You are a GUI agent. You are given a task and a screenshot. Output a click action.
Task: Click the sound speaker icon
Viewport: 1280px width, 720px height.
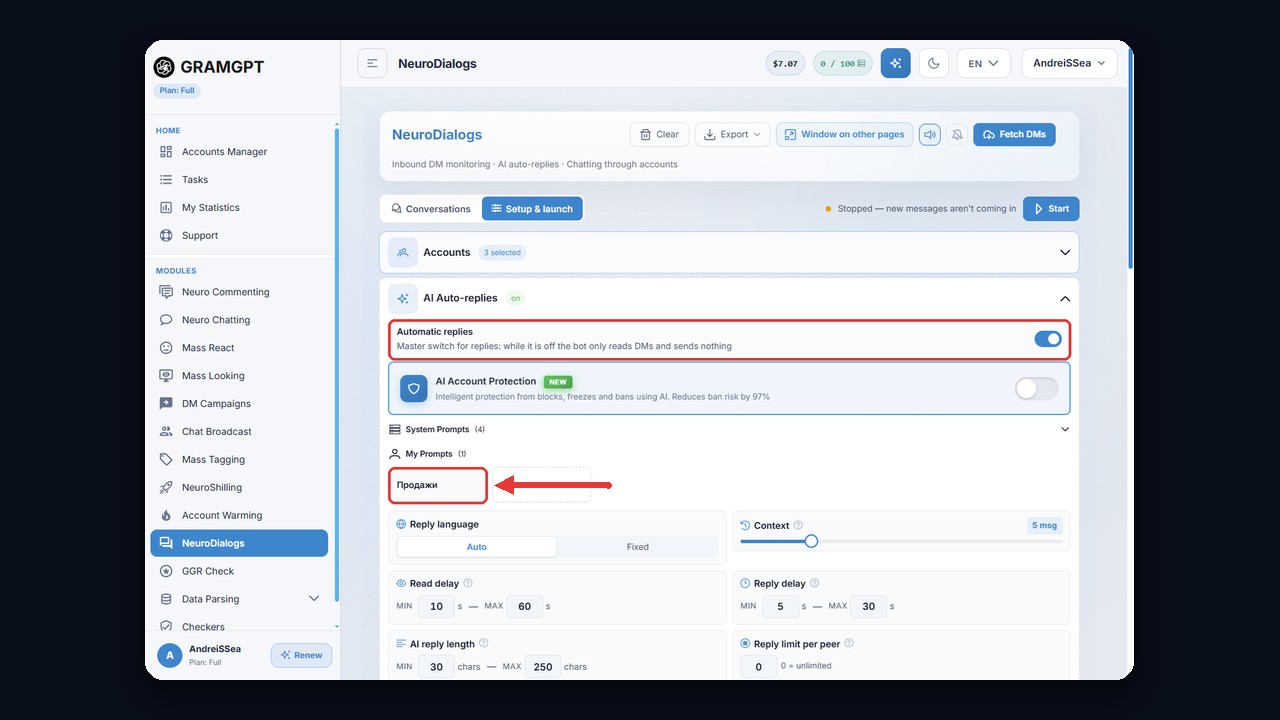coord(930,134)
